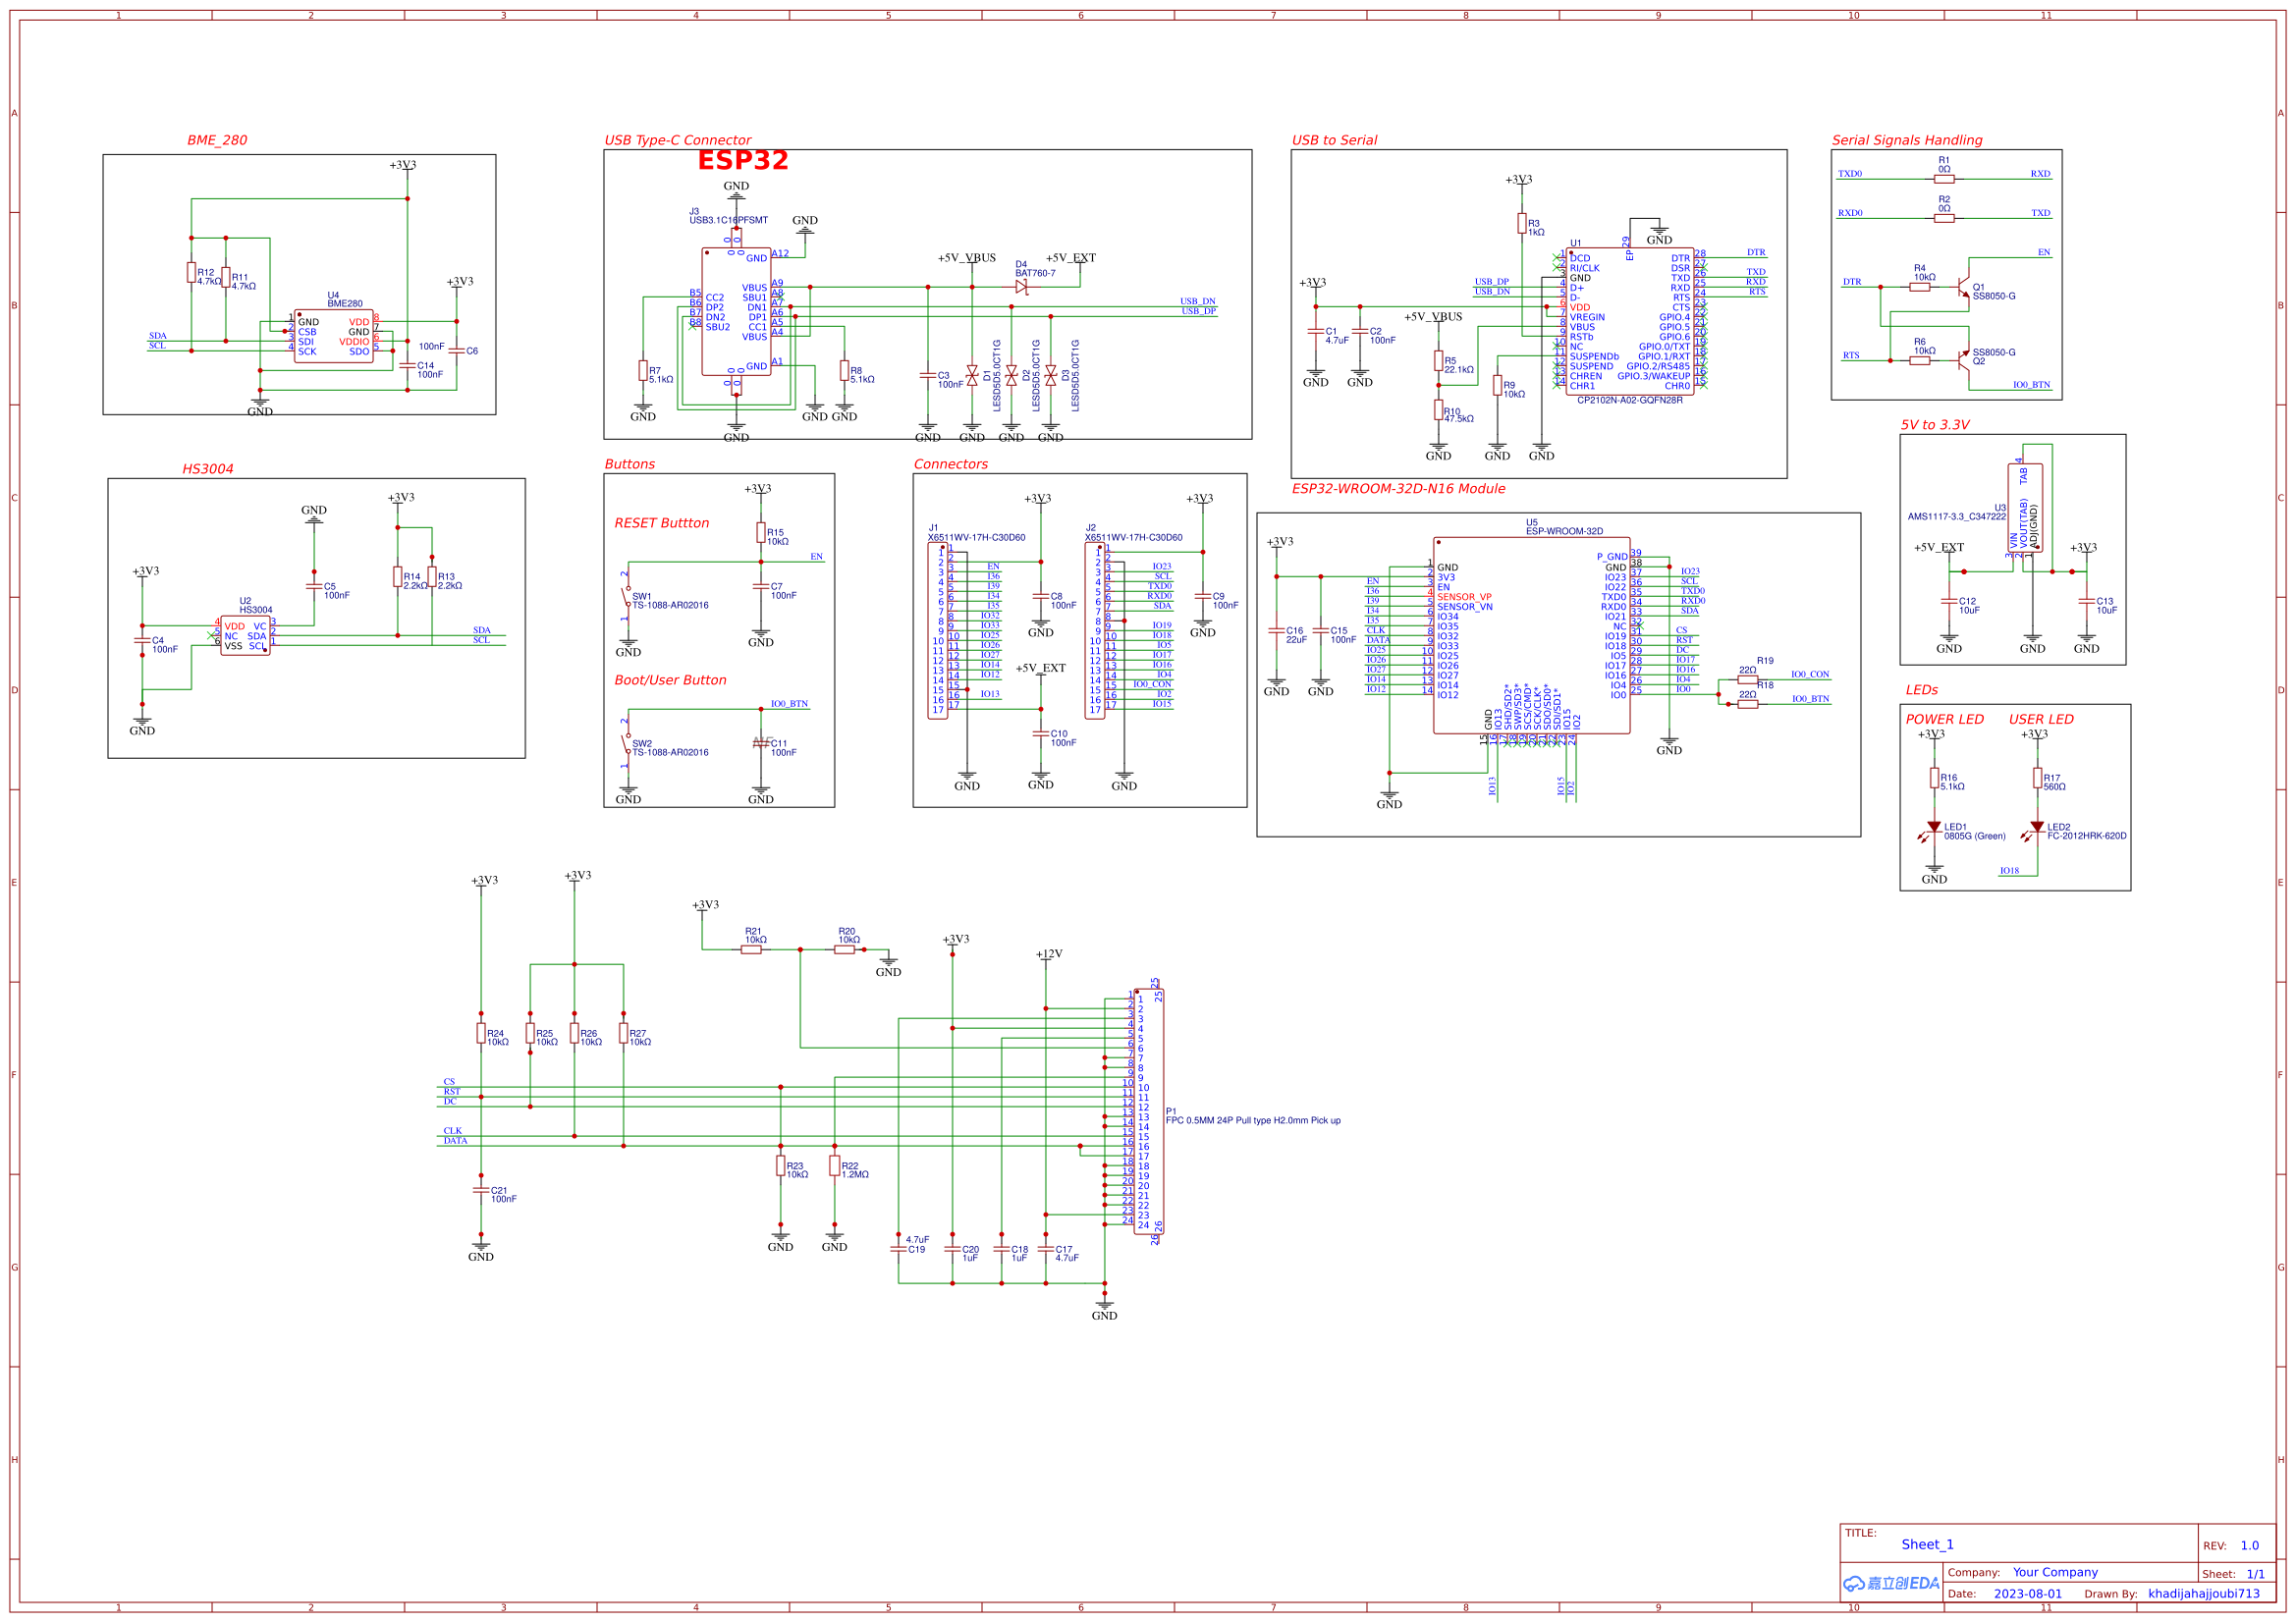Select the 24-pin FPC connector P1
This screenshot has height=1622, width=2296.
(x=1148, y=1112)
